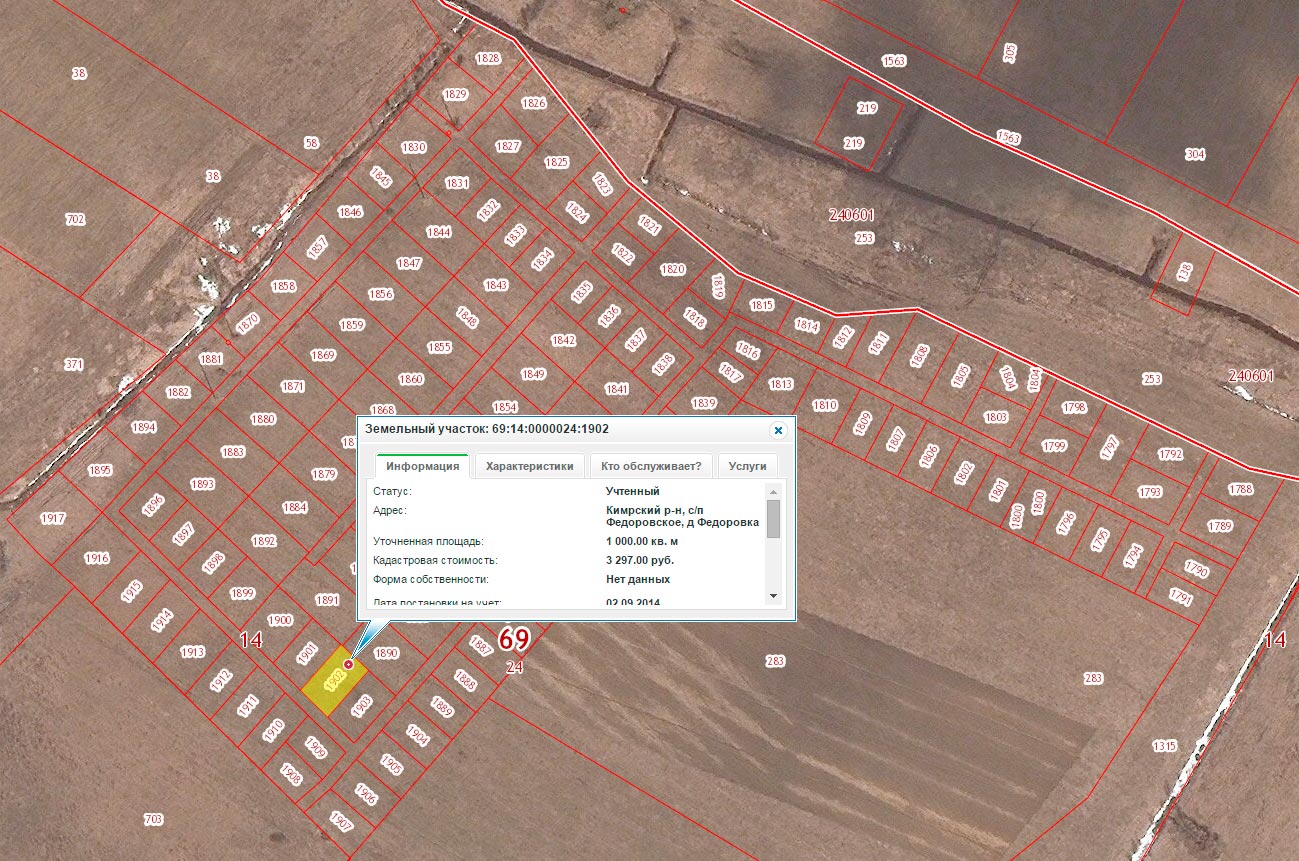Image resolution: width=1299 pixels, height=861 pixels.
Task: Pick parcel label 1890
Action: click(386, 653)
